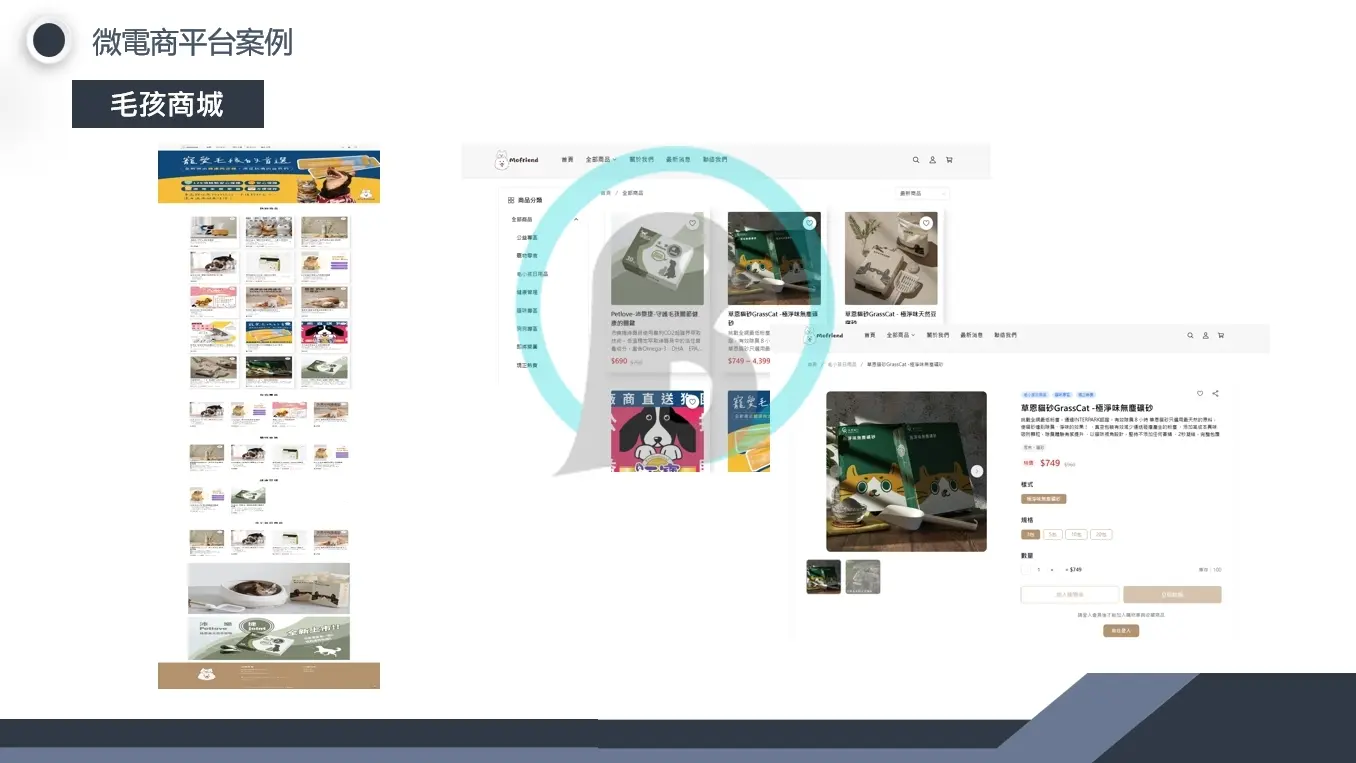Decrease the product quantity with the minus button

tap(1025, 570)
